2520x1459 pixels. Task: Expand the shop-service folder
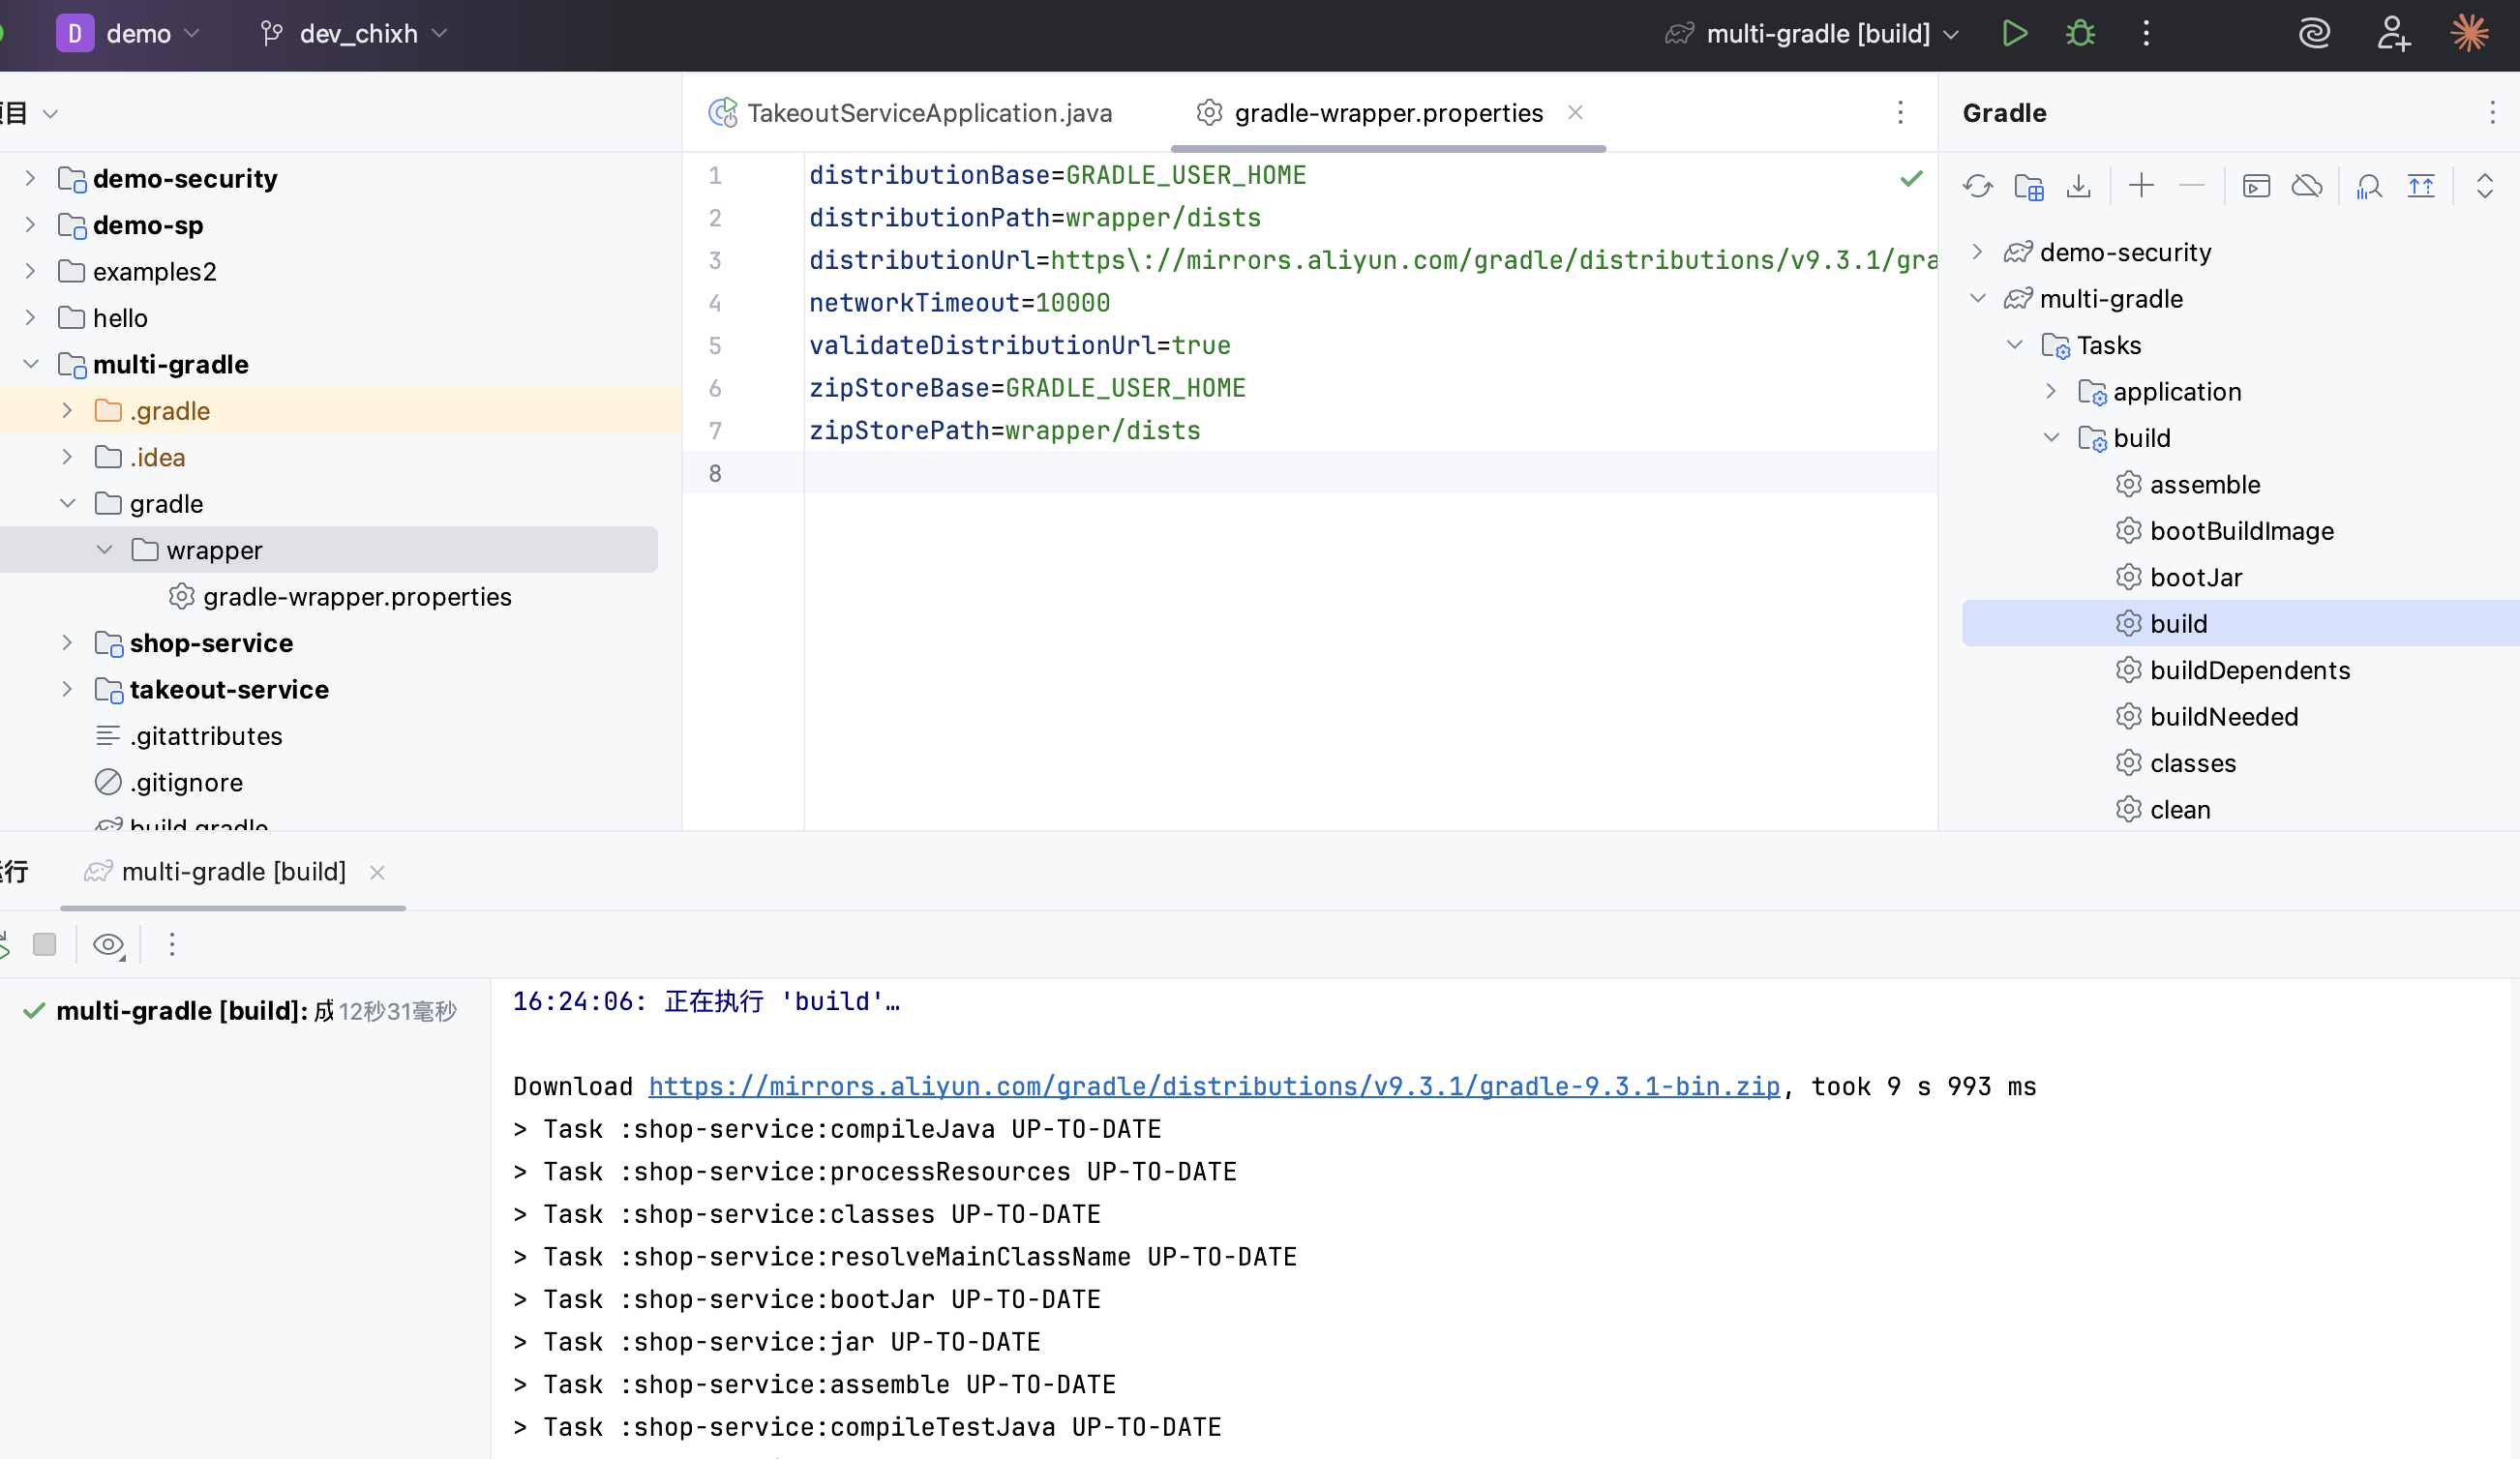coord(67,643)
